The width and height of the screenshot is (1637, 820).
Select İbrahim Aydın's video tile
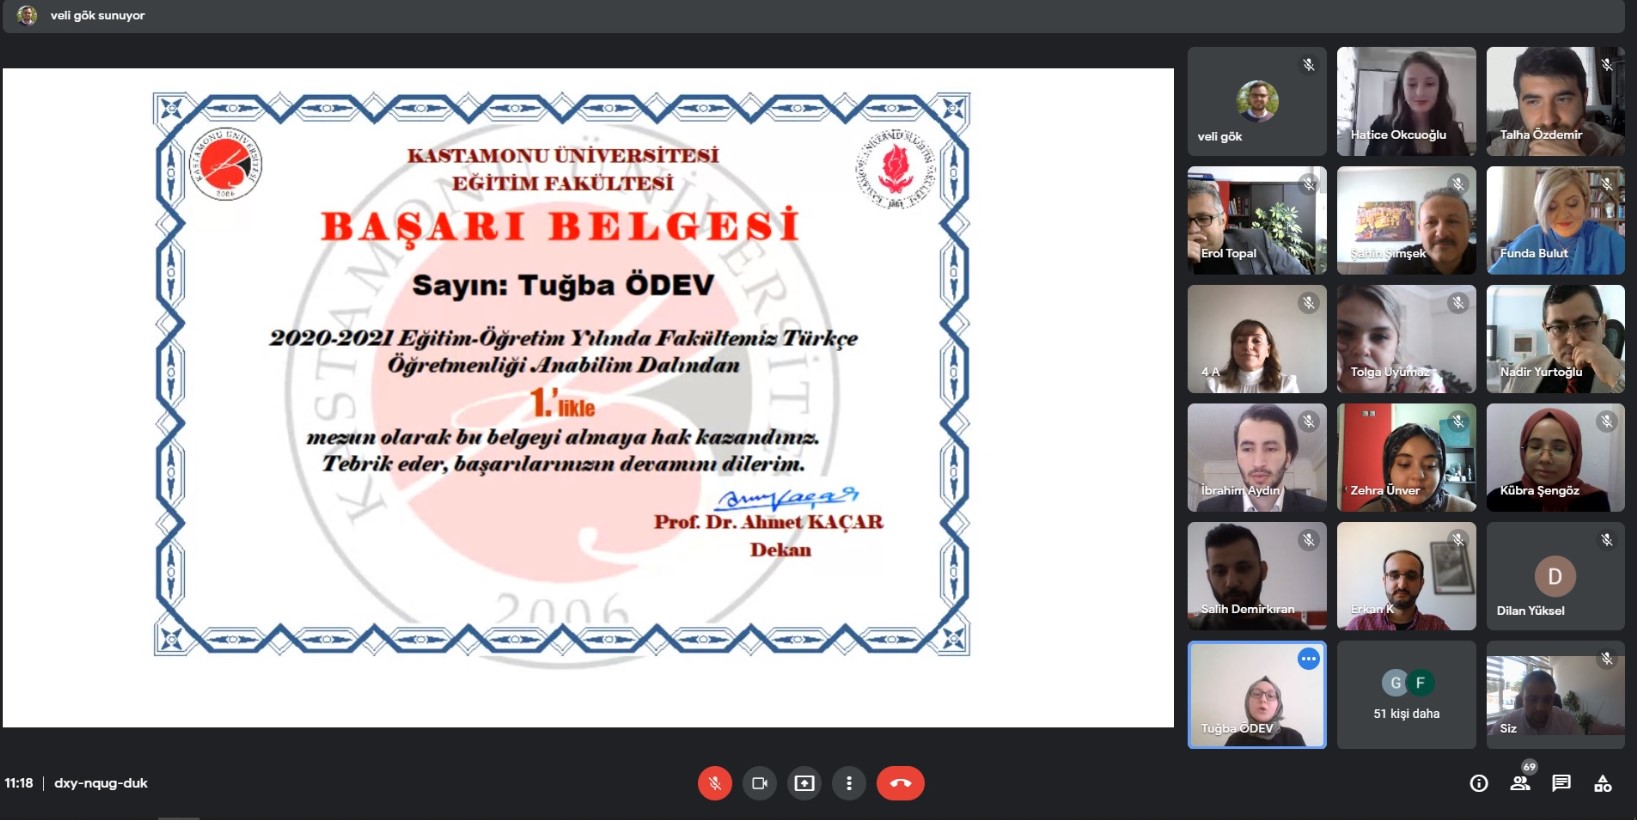point(1257,458)
